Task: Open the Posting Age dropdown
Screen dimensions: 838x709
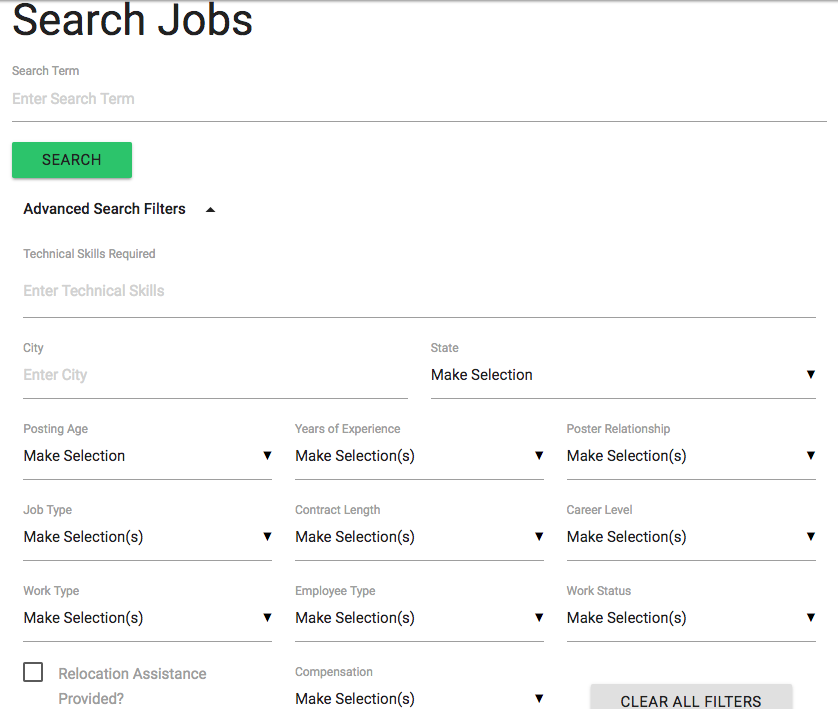Action: pos(147,456)
